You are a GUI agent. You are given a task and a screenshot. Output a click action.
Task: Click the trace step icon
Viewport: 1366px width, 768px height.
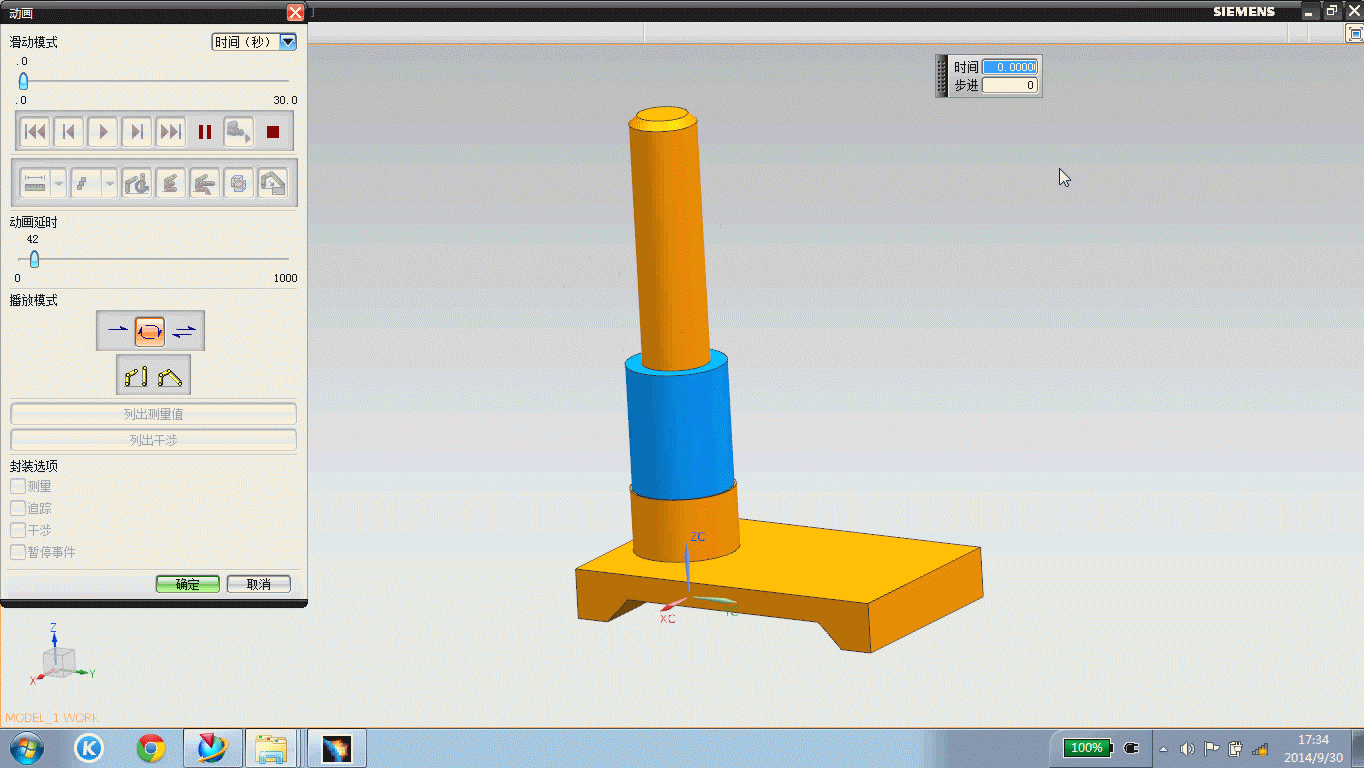tap(86, 183)
